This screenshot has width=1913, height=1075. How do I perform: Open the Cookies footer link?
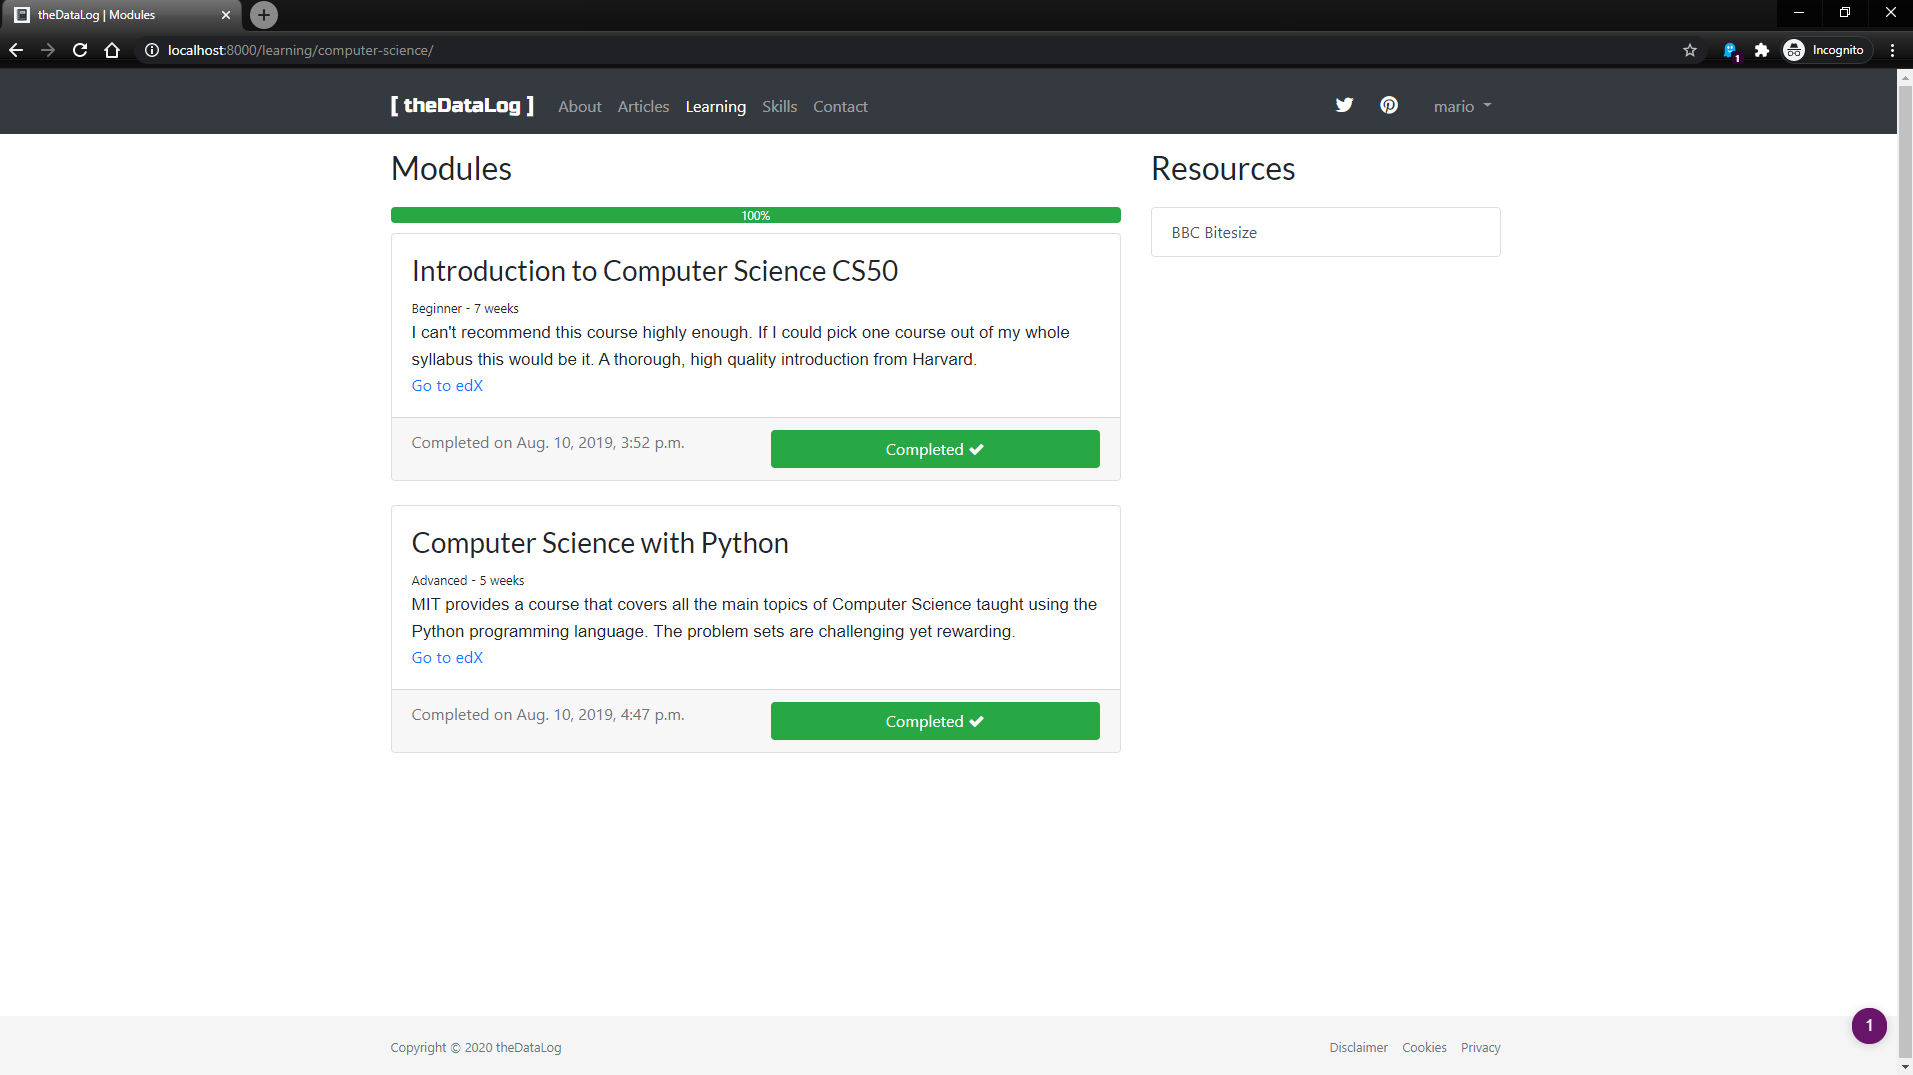pyautogui.click(x=1424, y=1047)
